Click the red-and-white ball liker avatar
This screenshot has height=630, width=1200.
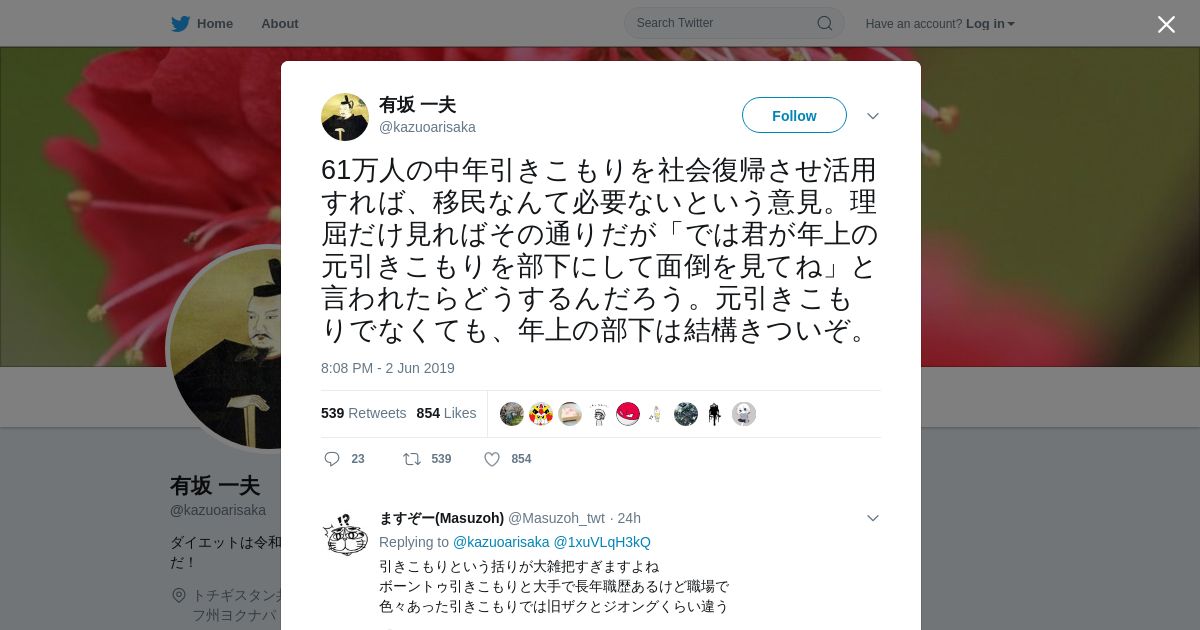(x=628, y=414)
